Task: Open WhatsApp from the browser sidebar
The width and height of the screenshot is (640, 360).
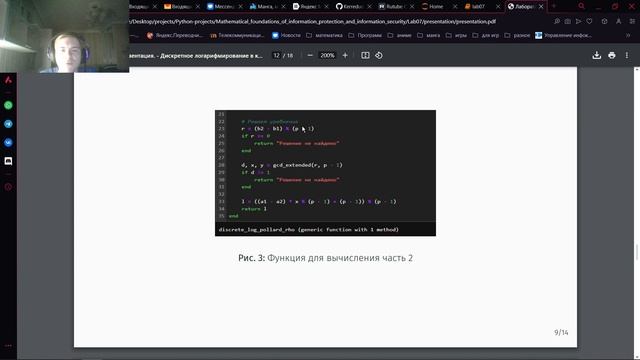Action: point(8,105)
